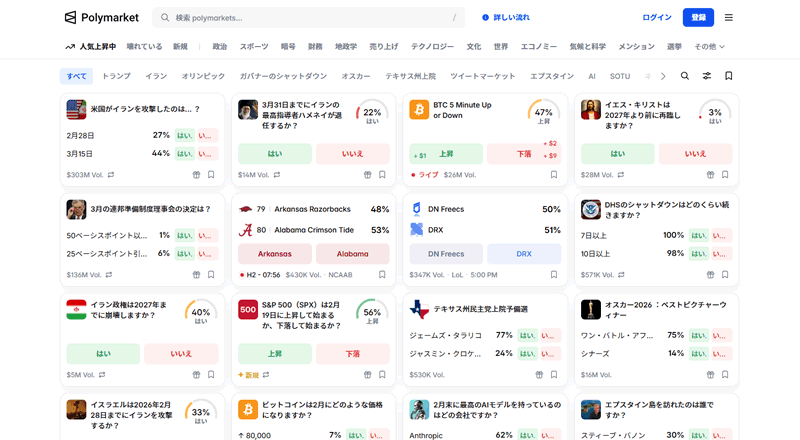Bookmark the $5M Vol. イラン政権 market
The width and height of the screenshot is (800, 440).
(x=211, y=375)
